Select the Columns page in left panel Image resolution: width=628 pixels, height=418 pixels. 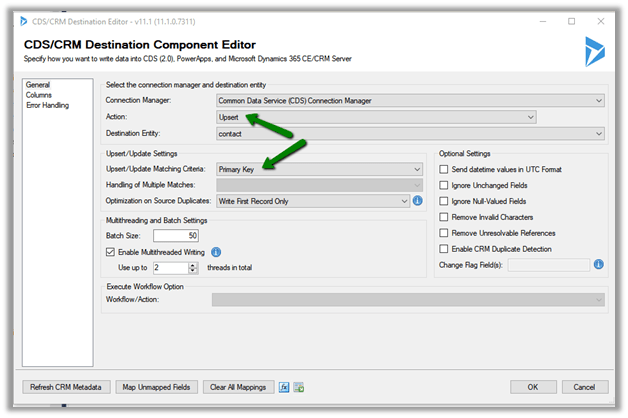click(x=41, y=96)
